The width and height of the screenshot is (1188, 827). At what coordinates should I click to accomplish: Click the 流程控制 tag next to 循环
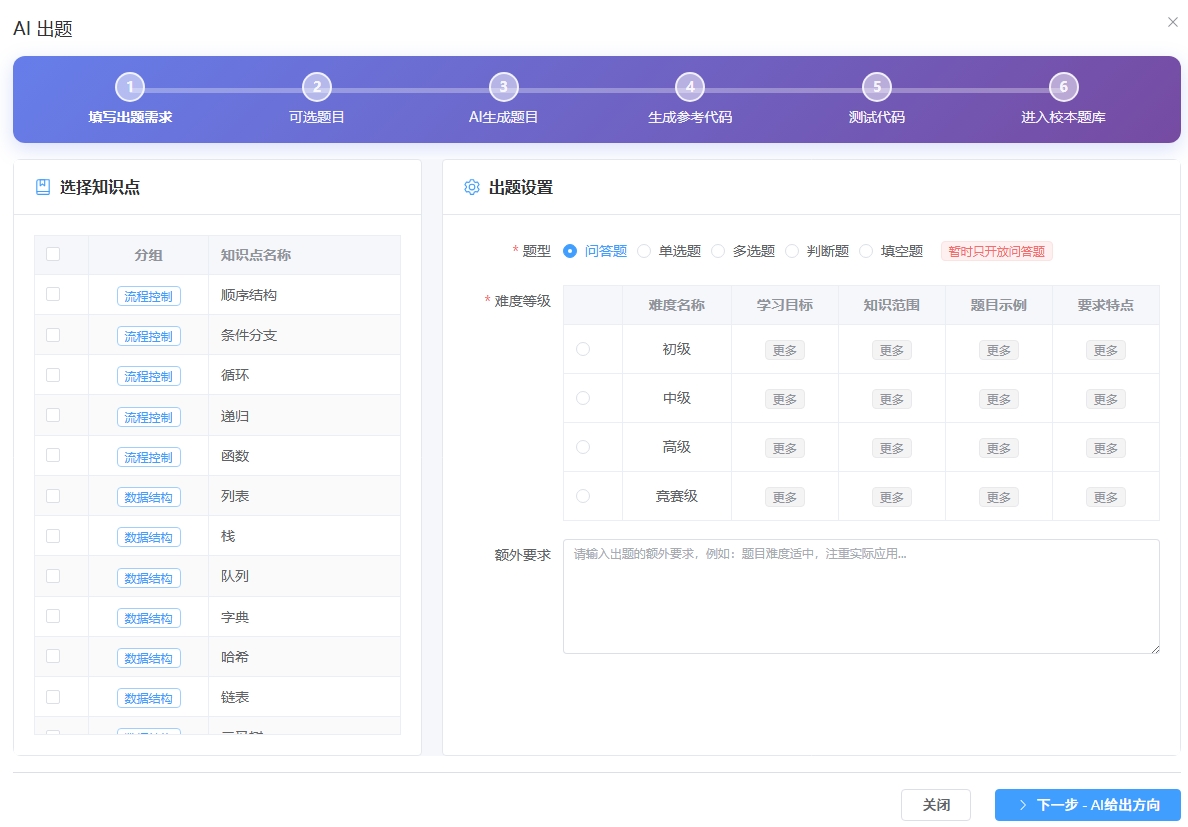coord(148,376)
